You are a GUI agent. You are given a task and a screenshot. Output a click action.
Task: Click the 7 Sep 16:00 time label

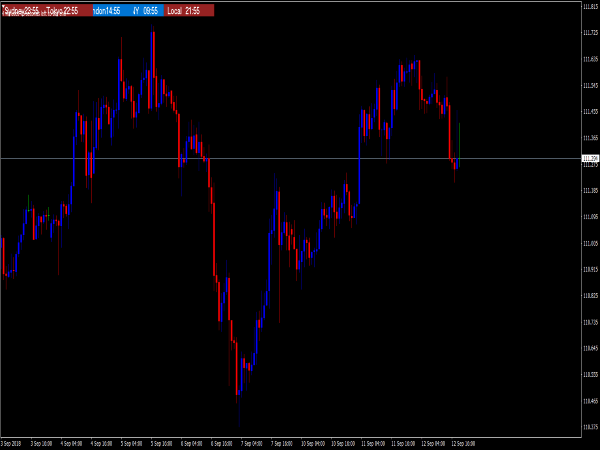pyautogui.click(x=282, y=443)
